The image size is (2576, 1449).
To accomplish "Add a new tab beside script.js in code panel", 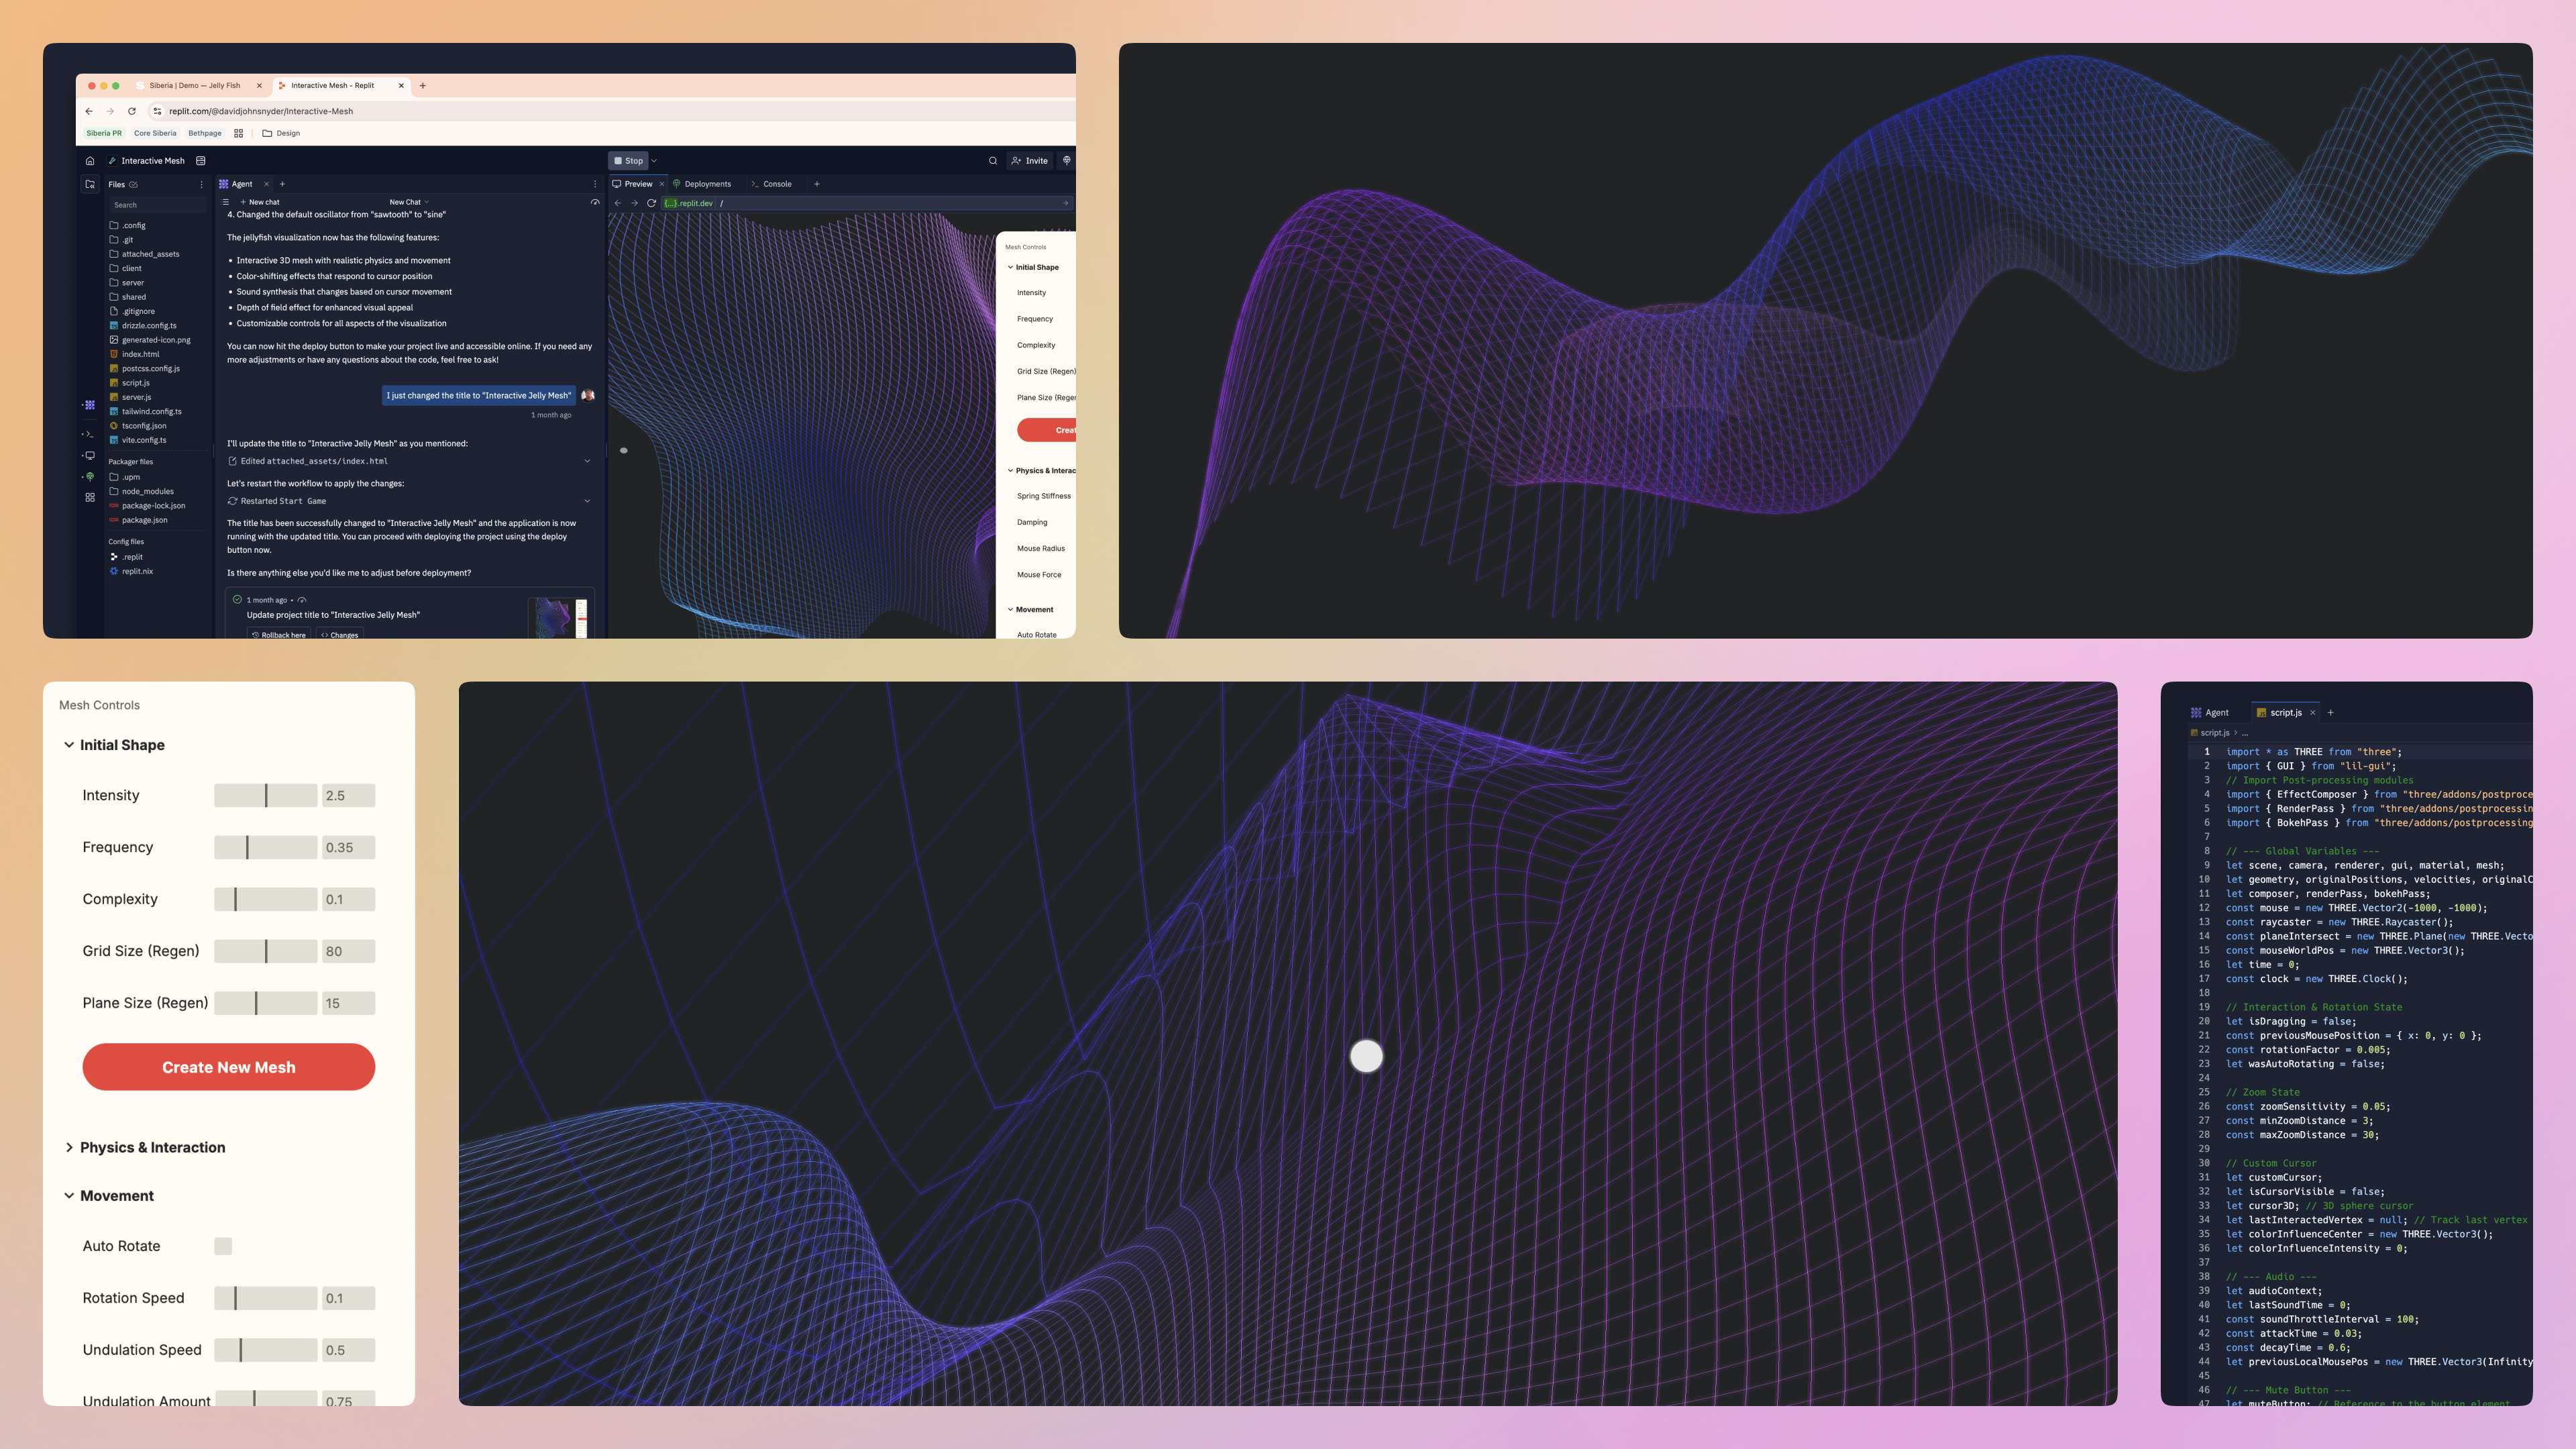I will [x=2330, y=713].
